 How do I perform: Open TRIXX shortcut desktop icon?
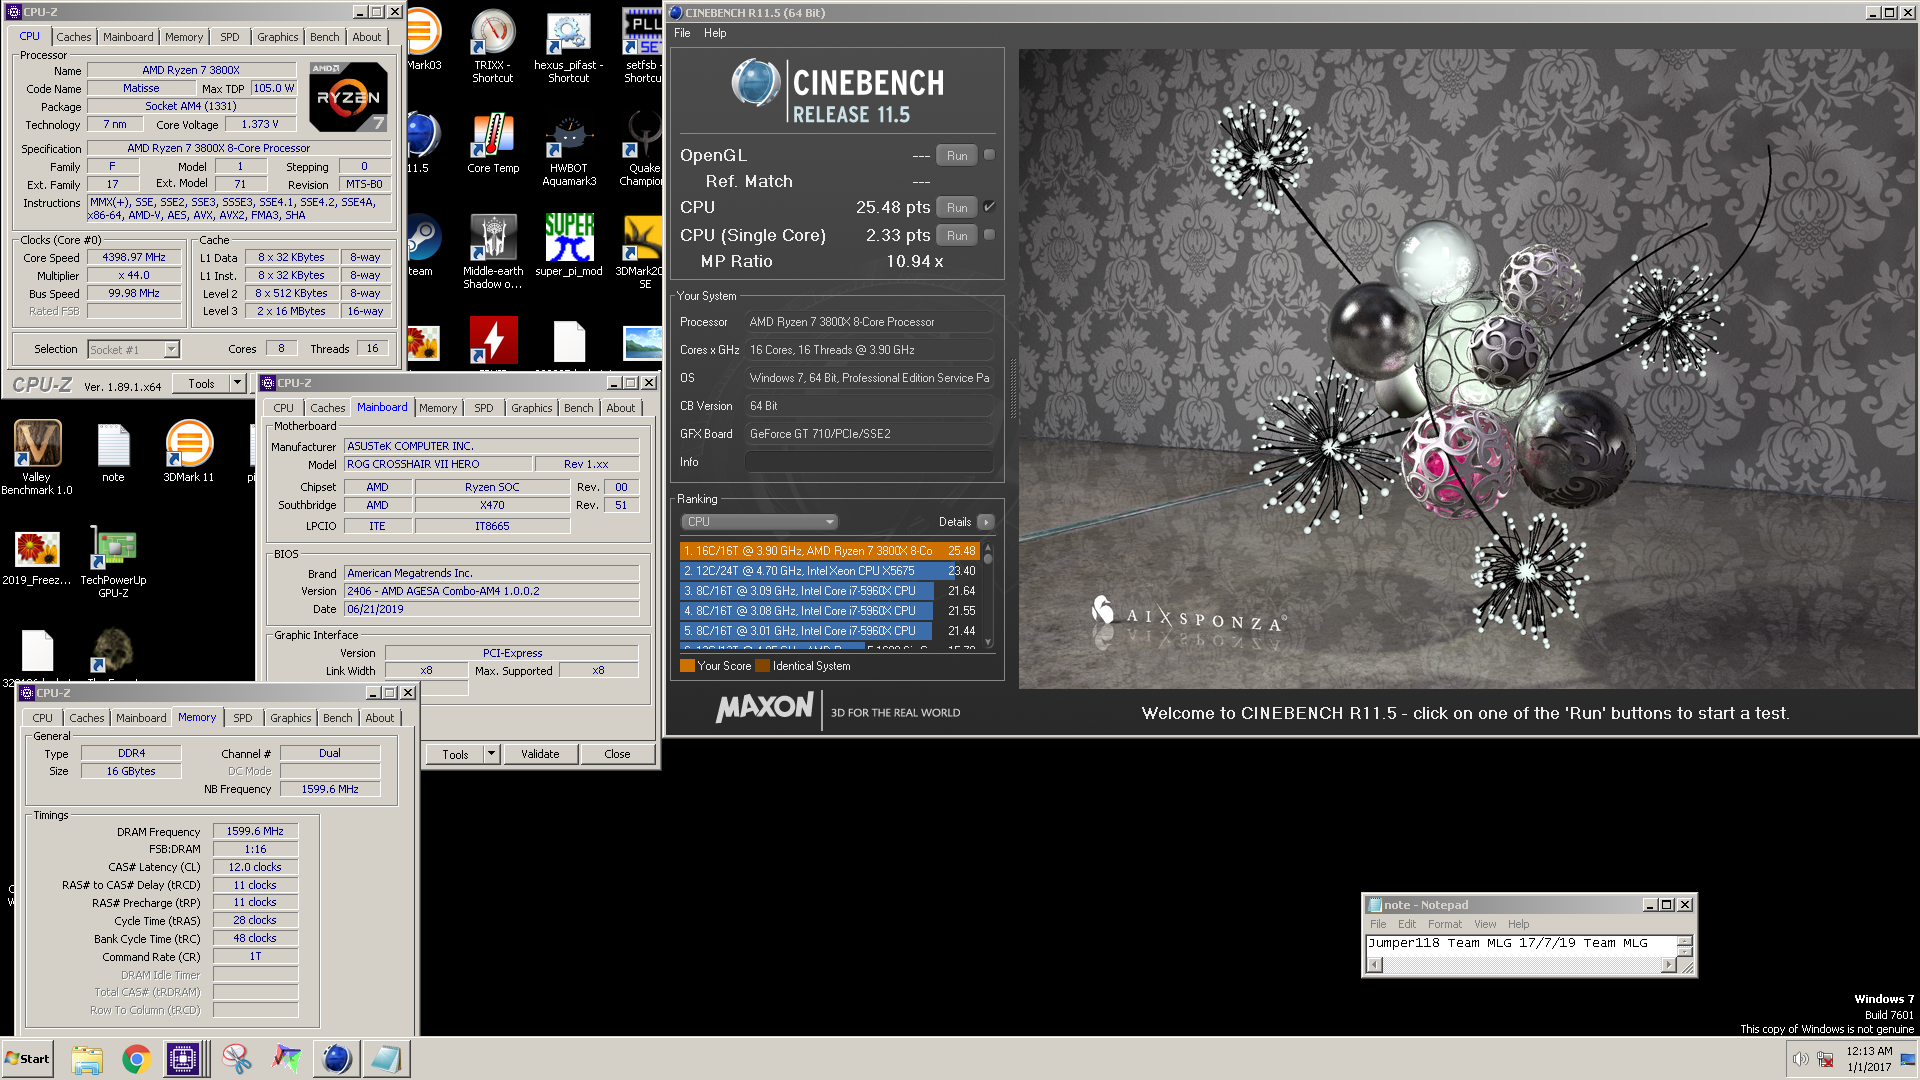tap(492, 45)
